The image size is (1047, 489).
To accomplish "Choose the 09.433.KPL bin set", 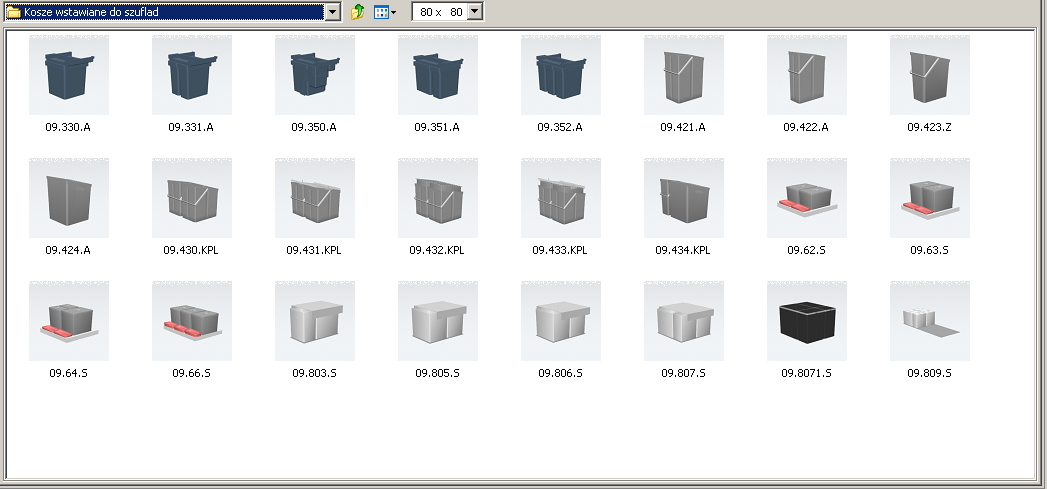I will point(560,198).
